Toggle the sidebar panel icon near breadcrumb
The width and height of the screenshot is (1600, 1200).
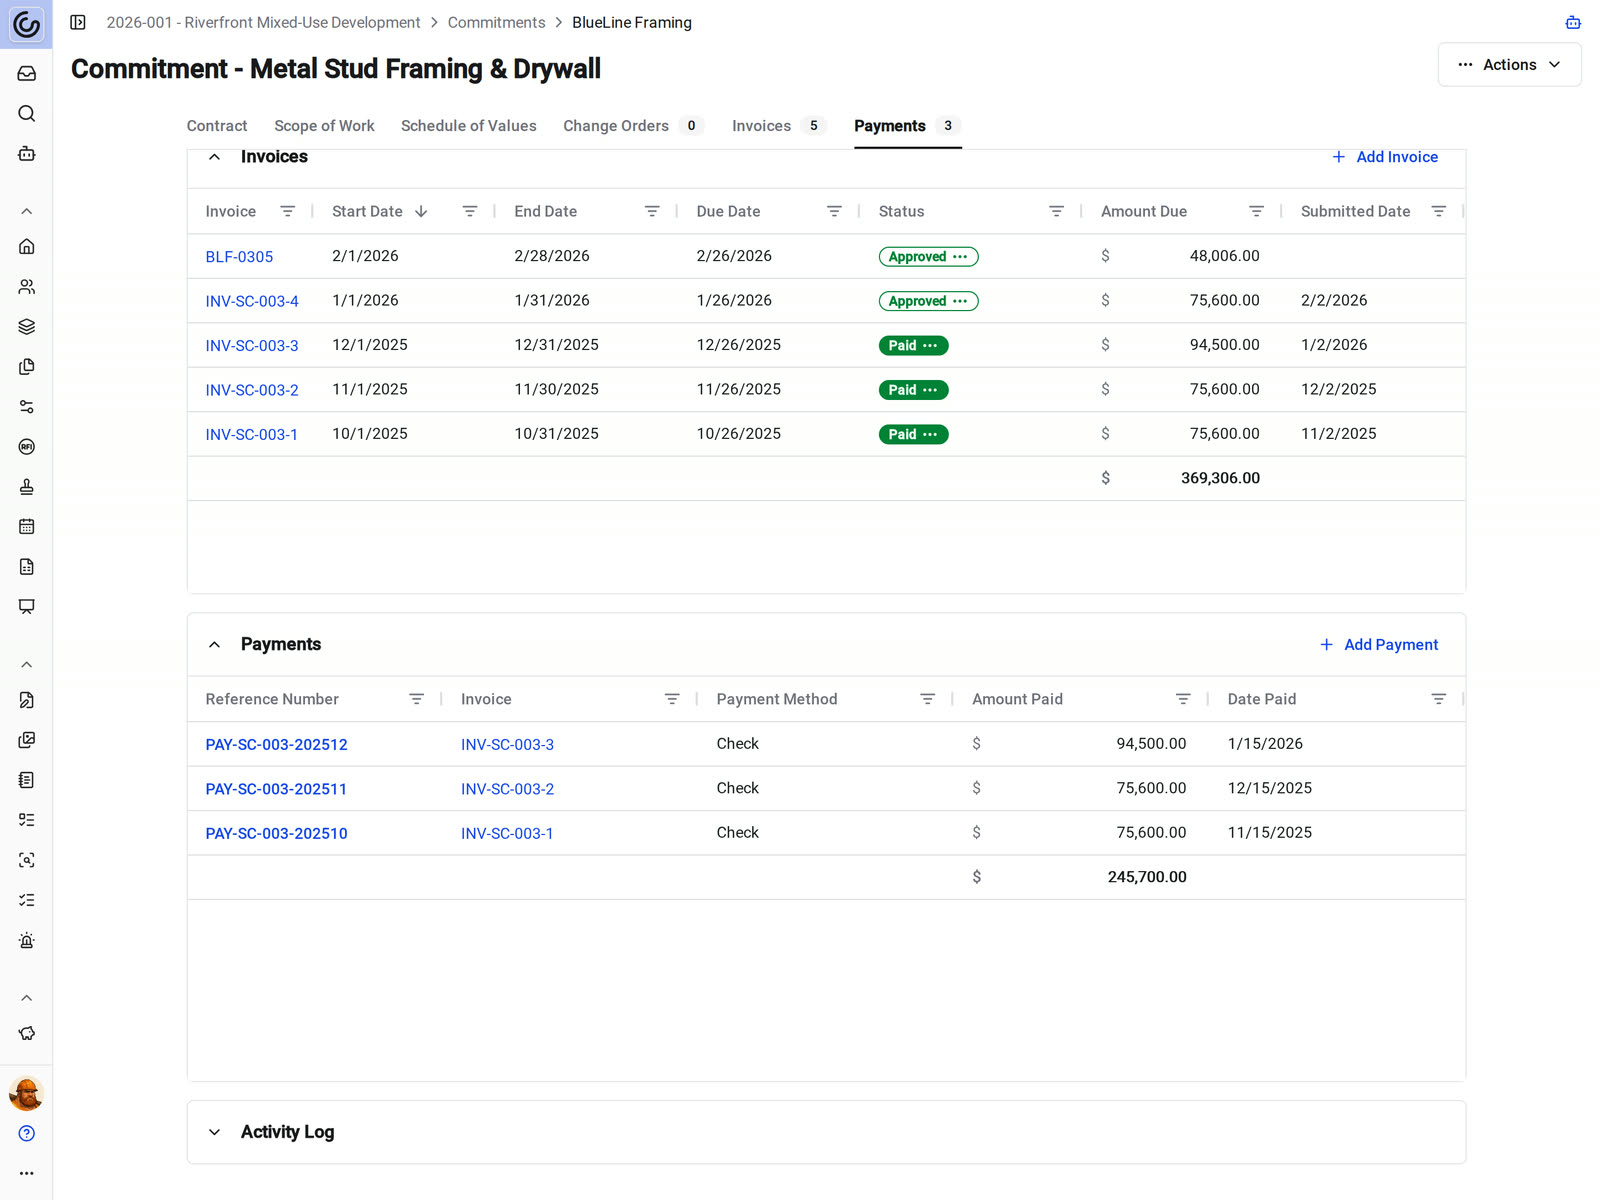pos(78,22)
